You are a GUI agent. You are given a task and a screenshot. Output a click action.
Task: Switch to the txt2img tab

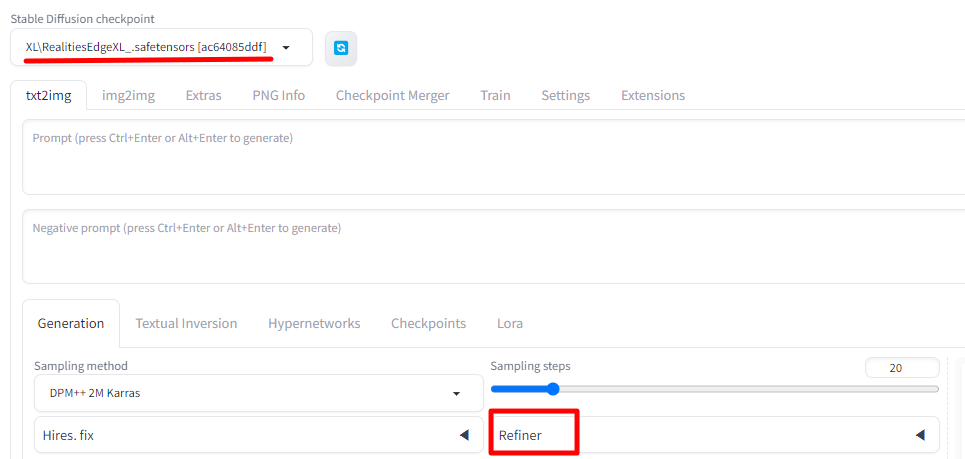49,95
